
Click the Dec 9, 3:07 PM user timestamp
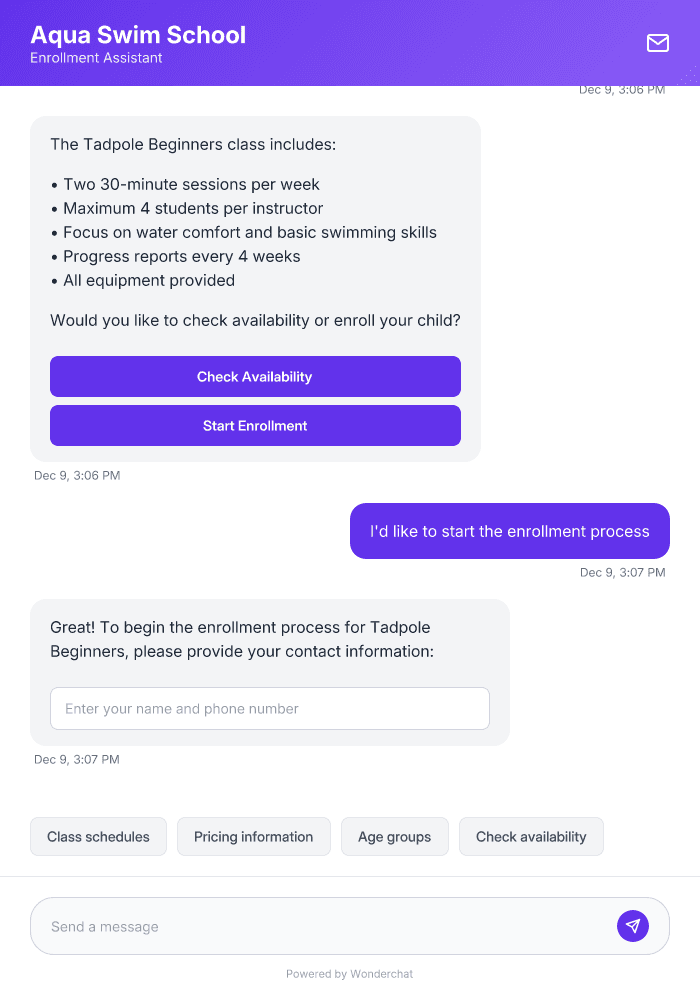[x=621, y=572]
